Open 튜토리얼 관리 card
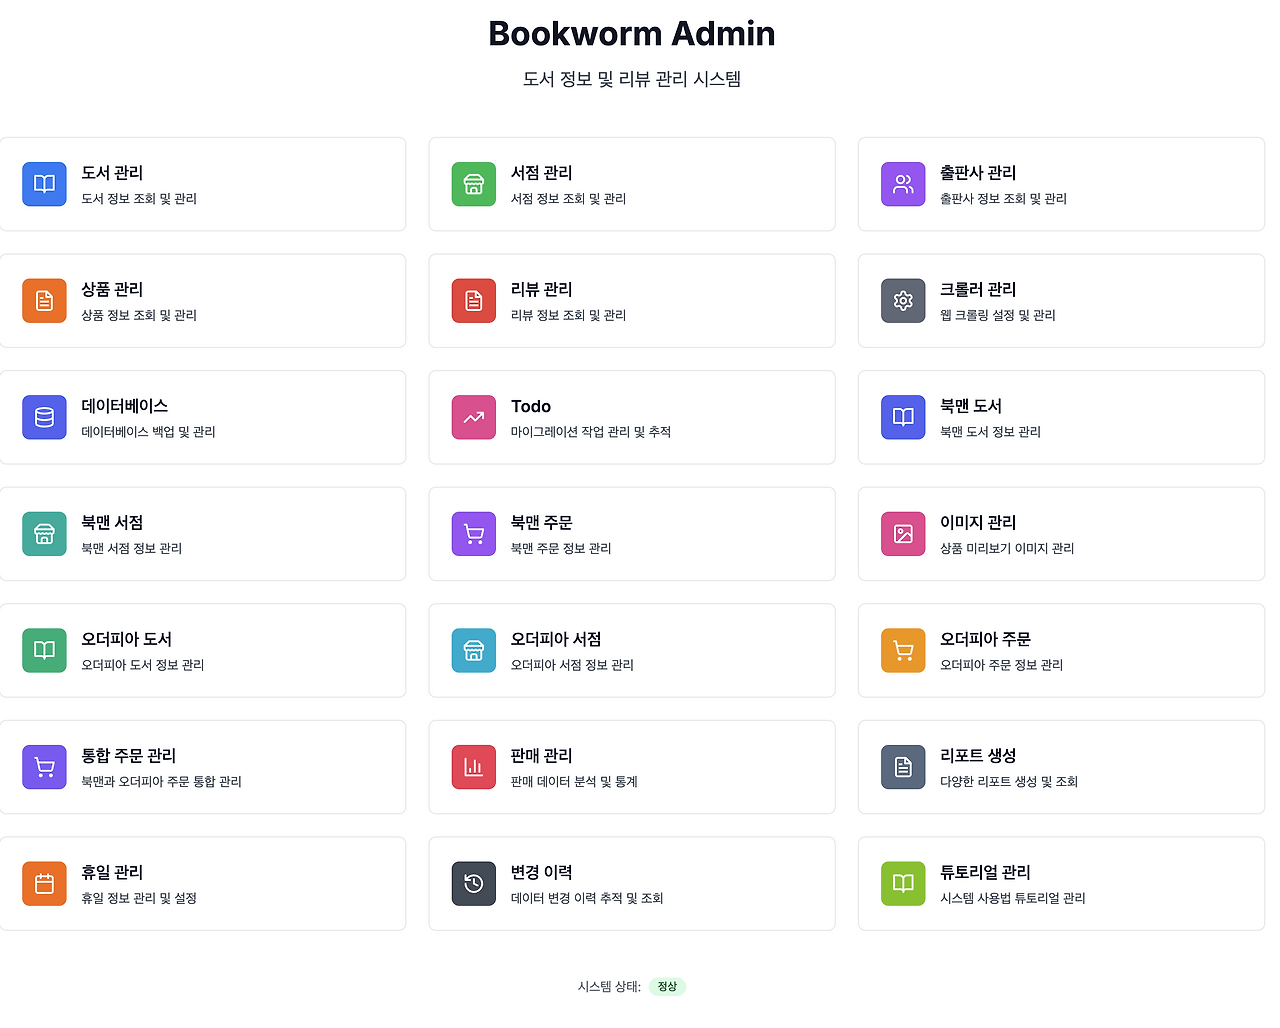 [x=1060, y=884]
